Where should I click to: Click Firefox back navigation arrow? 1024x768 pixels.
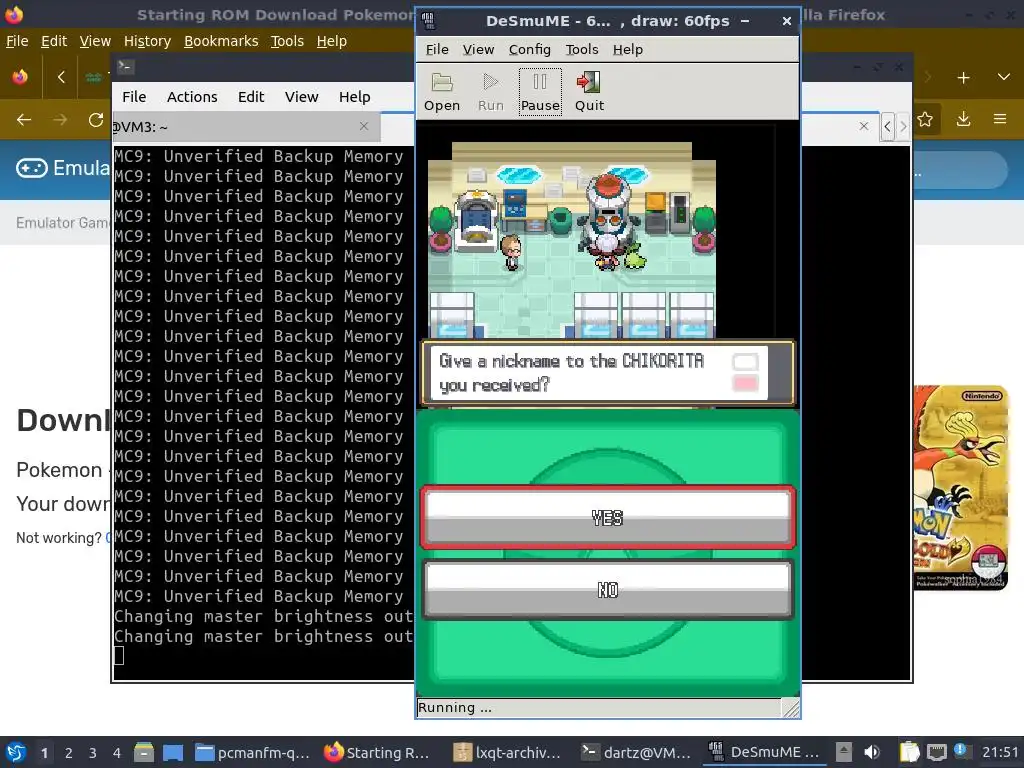pyautogui.click(x=24, y=120)
